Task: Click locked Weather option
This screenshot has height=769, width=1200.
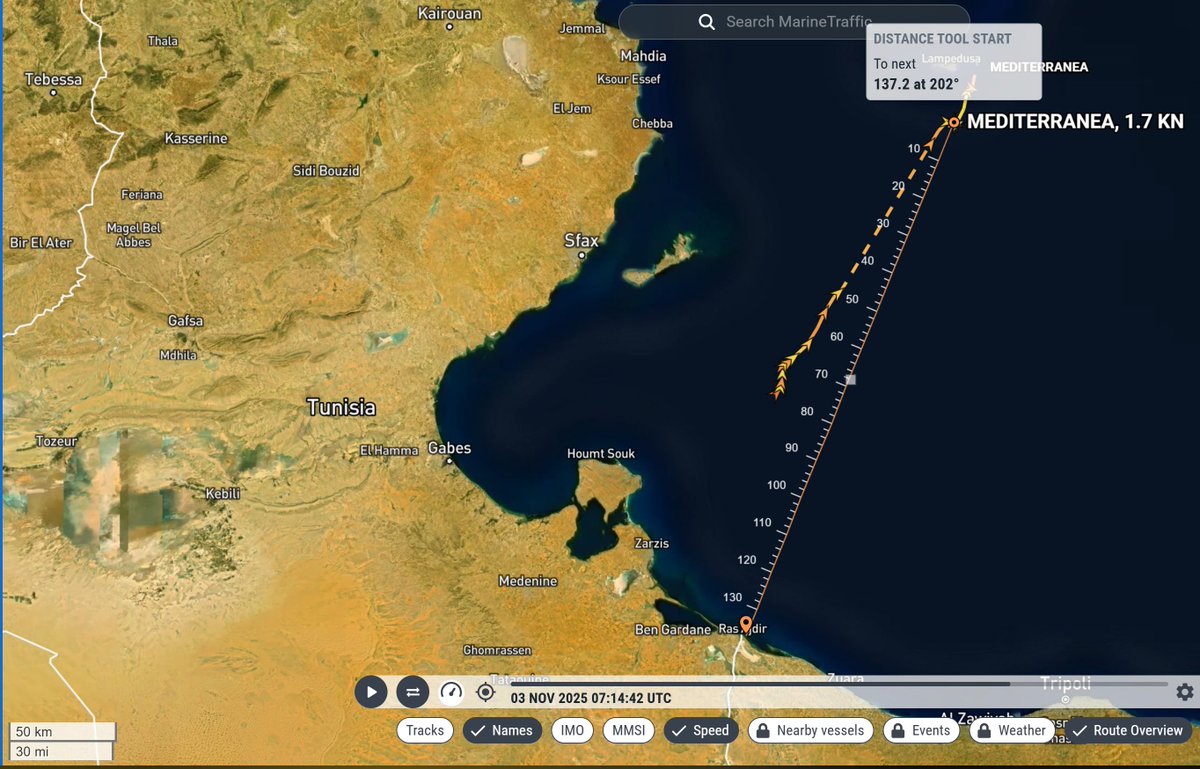Action: pyautogui.click(x=1013, y=731)
